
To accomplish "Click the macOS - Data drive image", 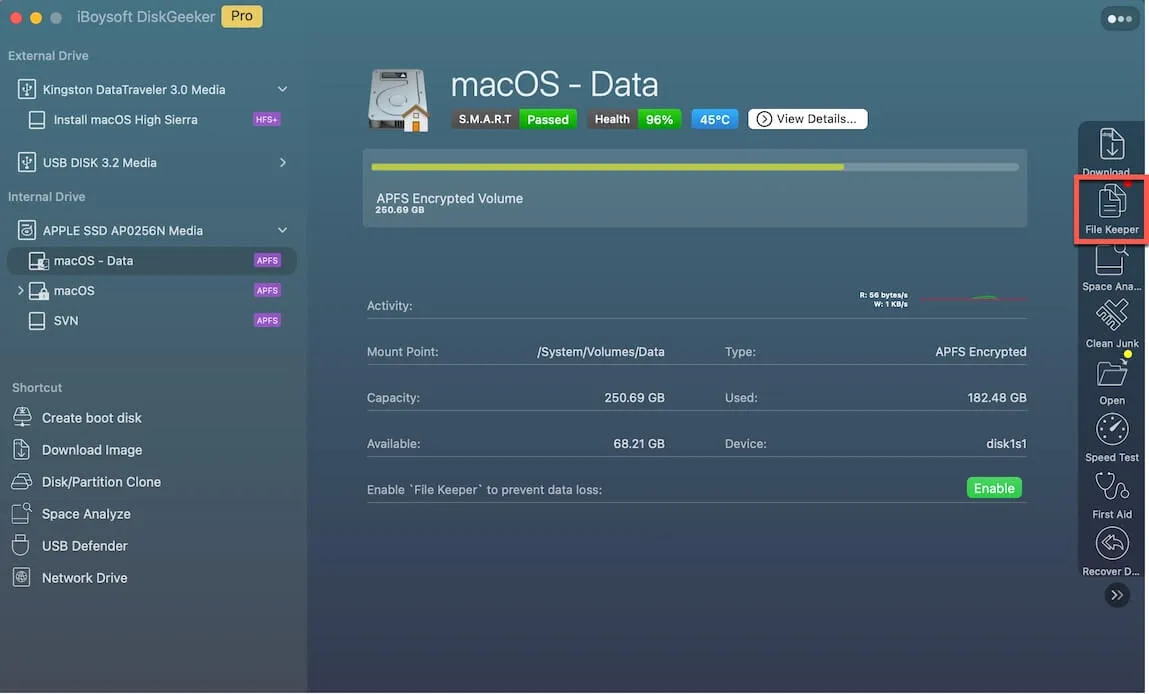I will point(398,100).
